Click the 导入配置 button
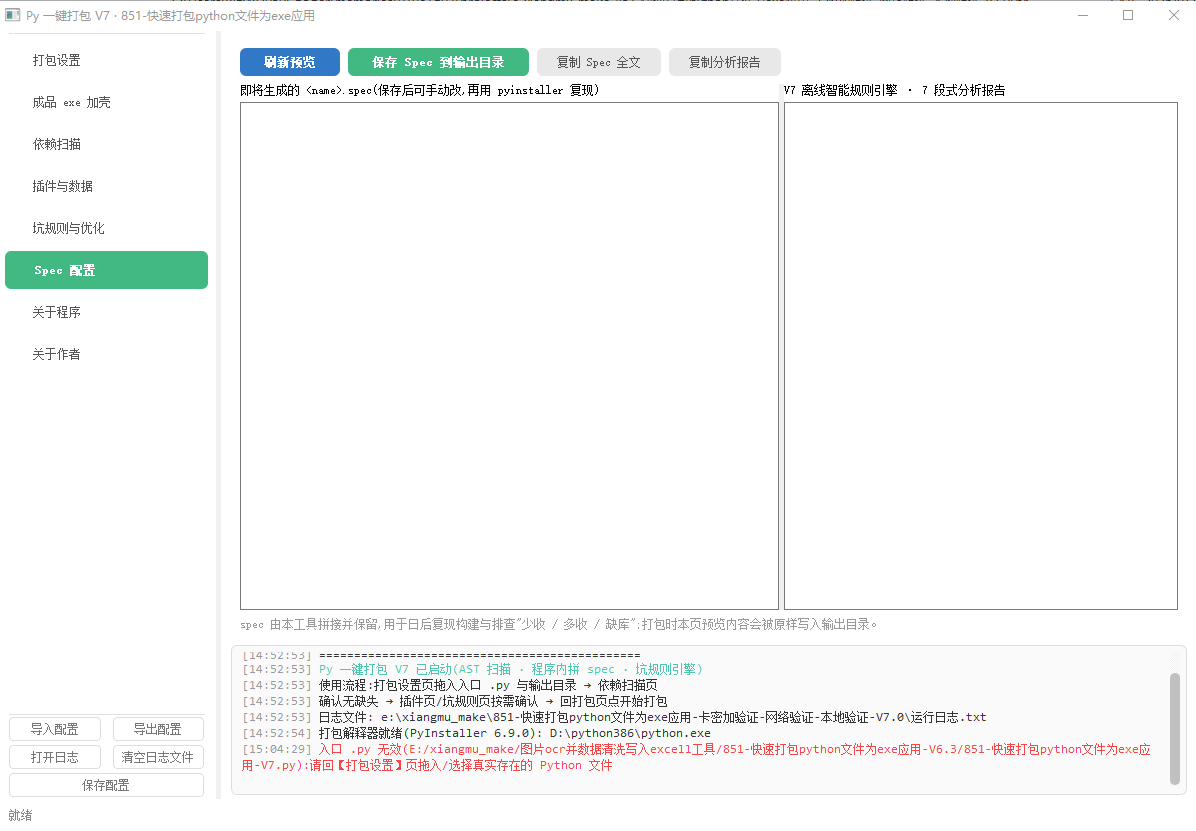1196x831 pixels. [x=55, y=729]
